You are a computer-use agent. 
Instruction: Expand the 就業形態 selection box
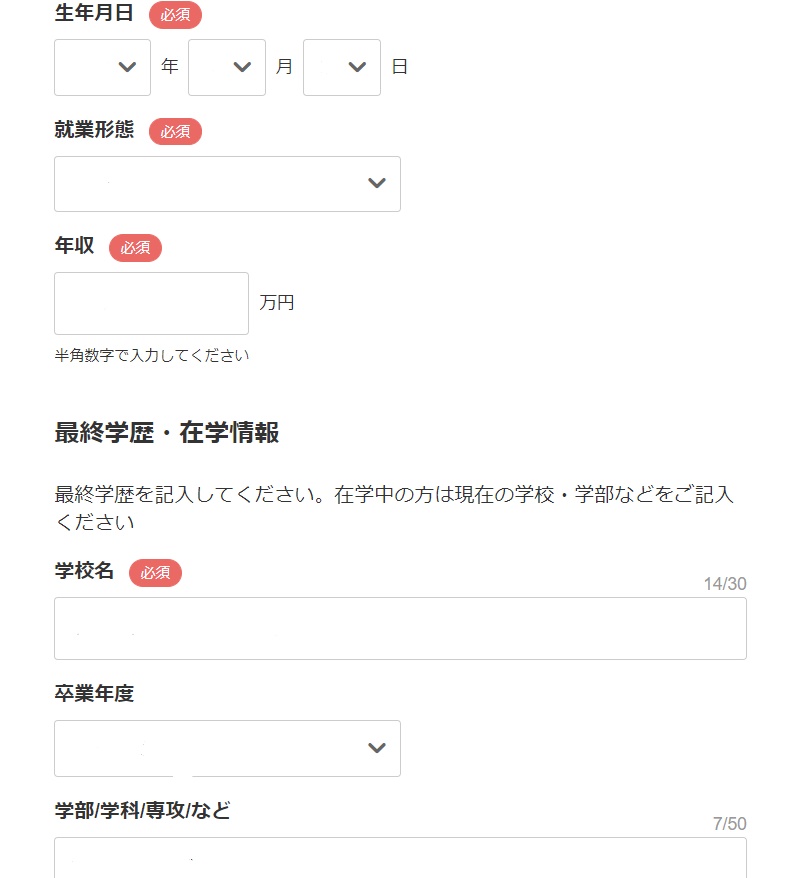227,184
